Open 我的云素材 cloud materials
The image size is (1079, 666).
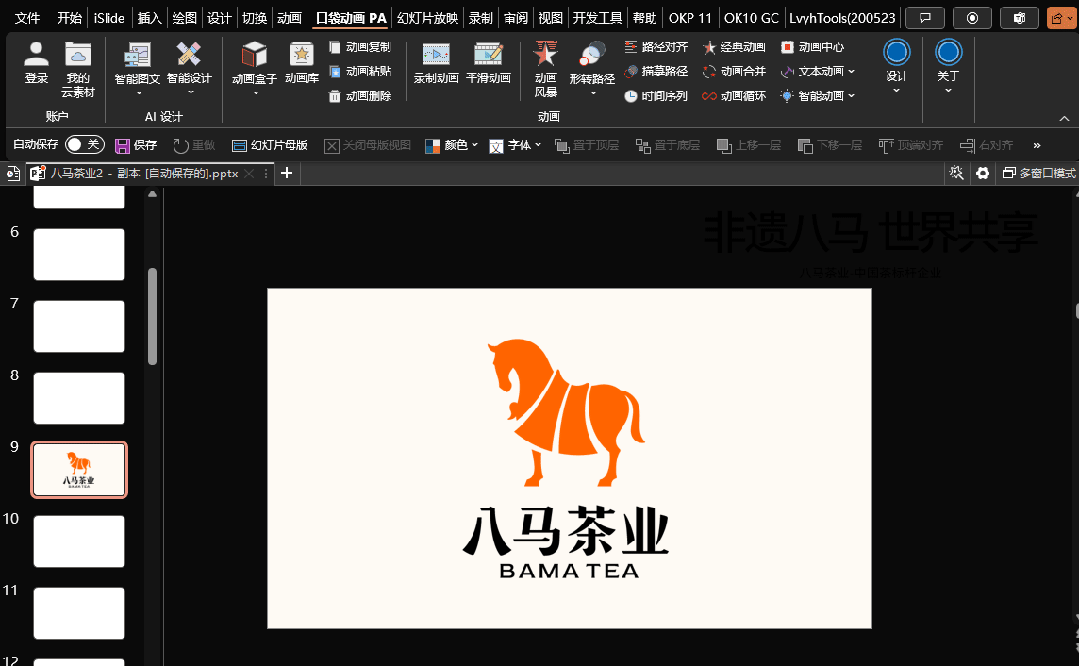[78, 69]
